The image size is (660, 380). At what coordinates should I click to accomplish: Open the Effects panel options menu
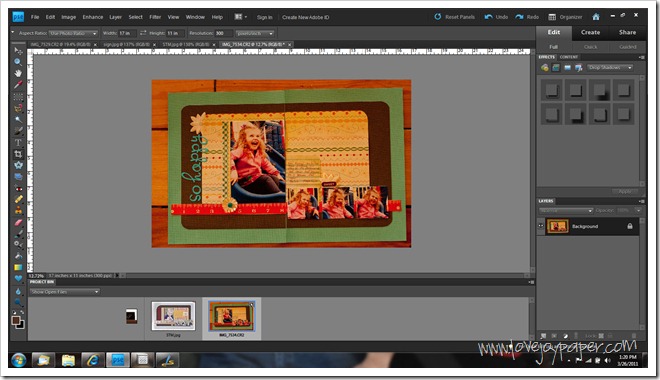coord(641,57)
